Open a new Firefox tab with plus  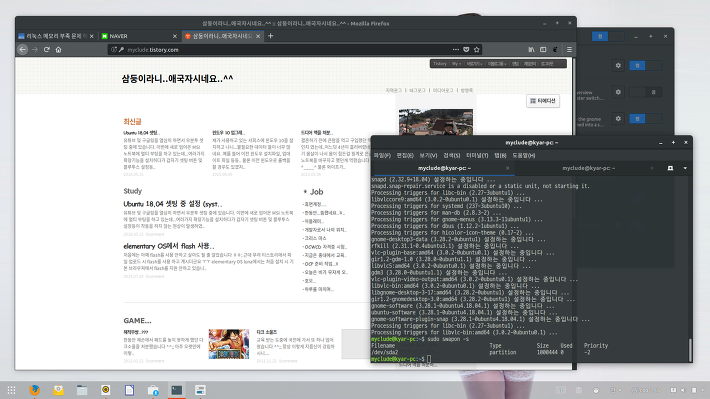click(270, 36)
